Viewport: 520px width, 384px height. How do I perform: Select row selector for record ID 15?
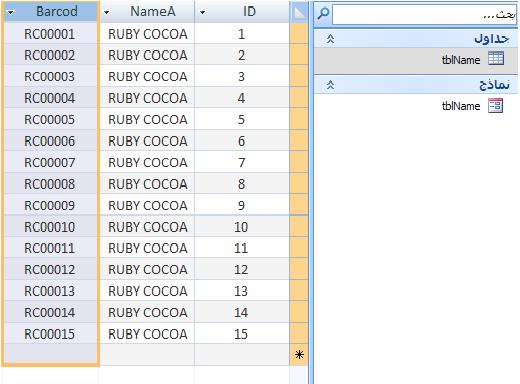tap(299, 333)
